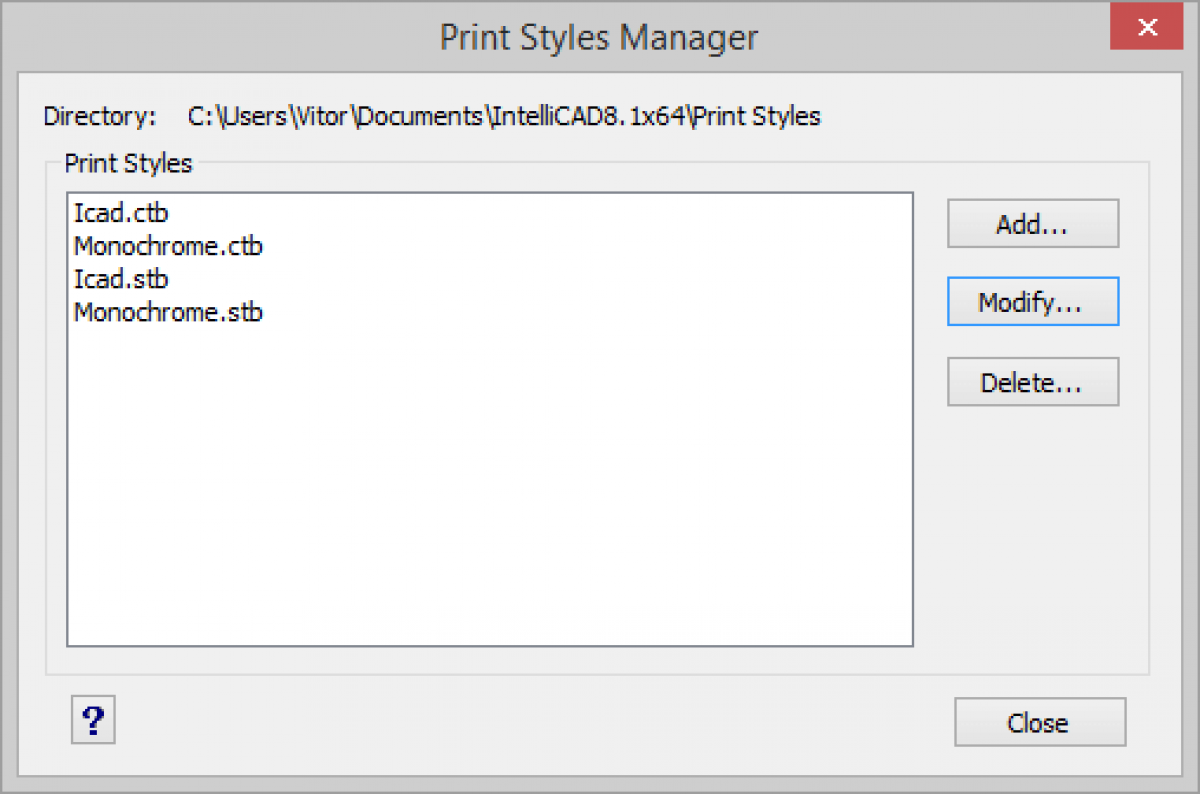Highlight Icad.ctb before modifying

(x=120, y=212)
